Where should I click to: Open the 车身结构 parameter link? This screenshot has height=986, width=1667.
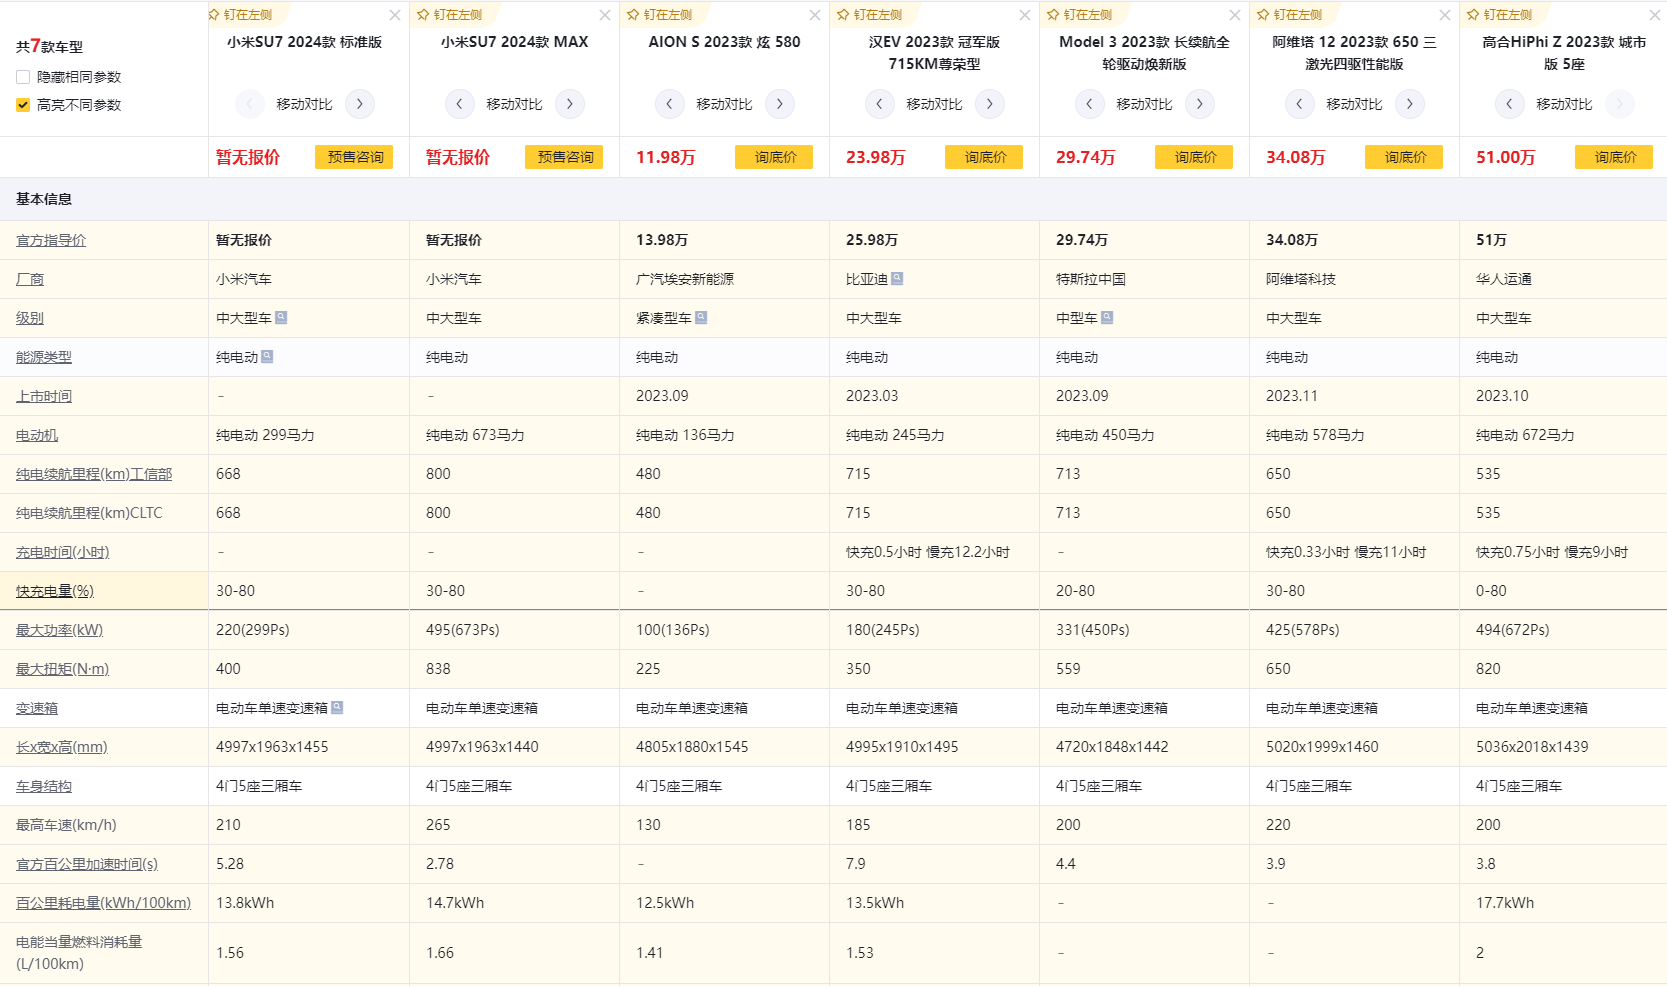click(44, 786)
